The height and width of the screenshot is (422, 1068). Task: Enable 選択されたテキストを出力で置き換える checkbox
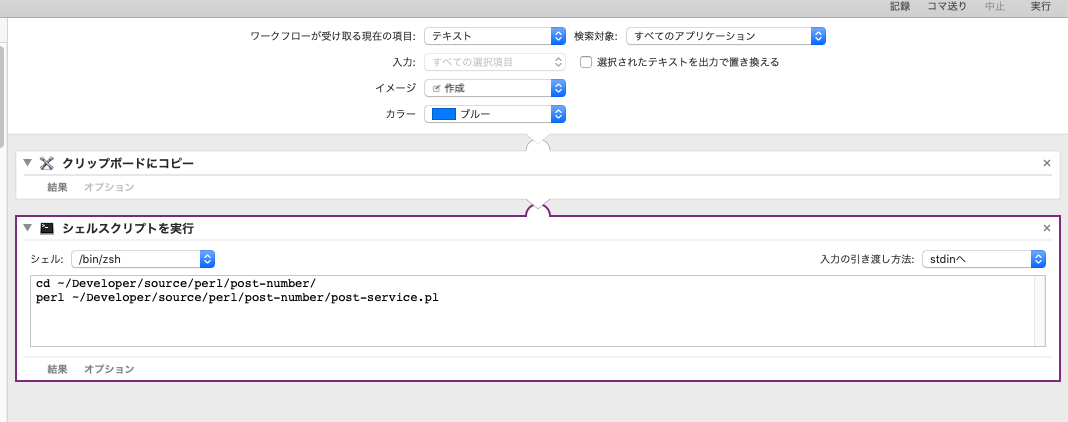[587, 62]
